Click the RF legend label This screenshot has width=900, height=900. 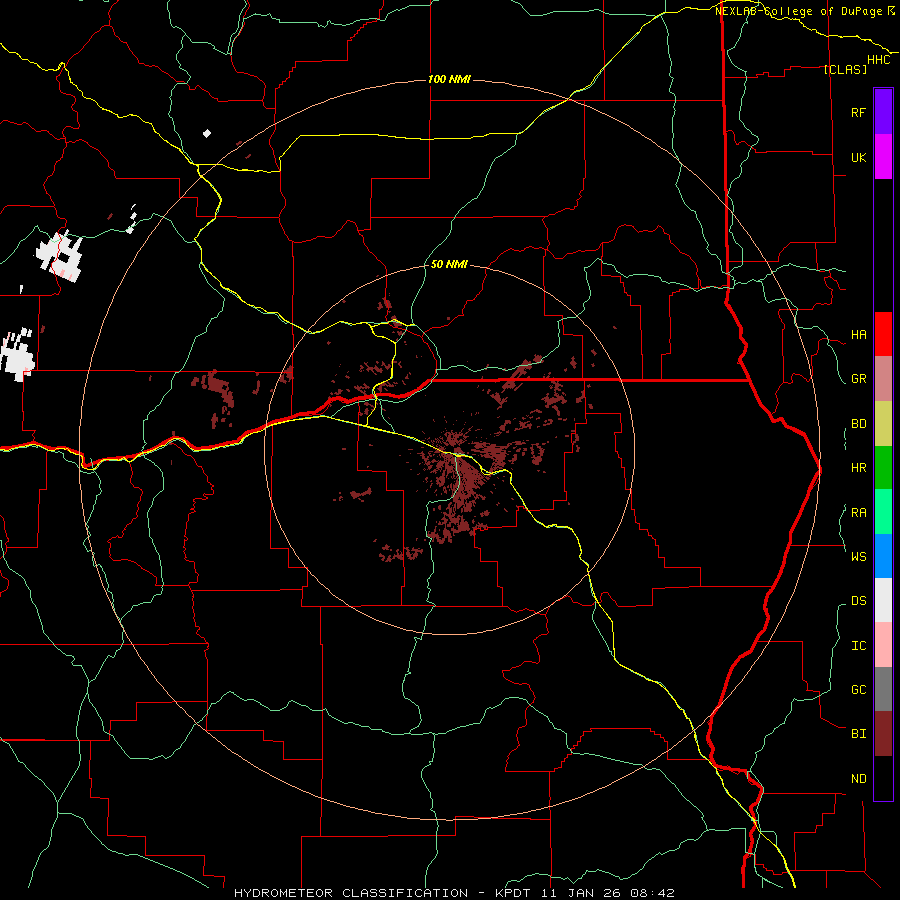pos(858,113)
